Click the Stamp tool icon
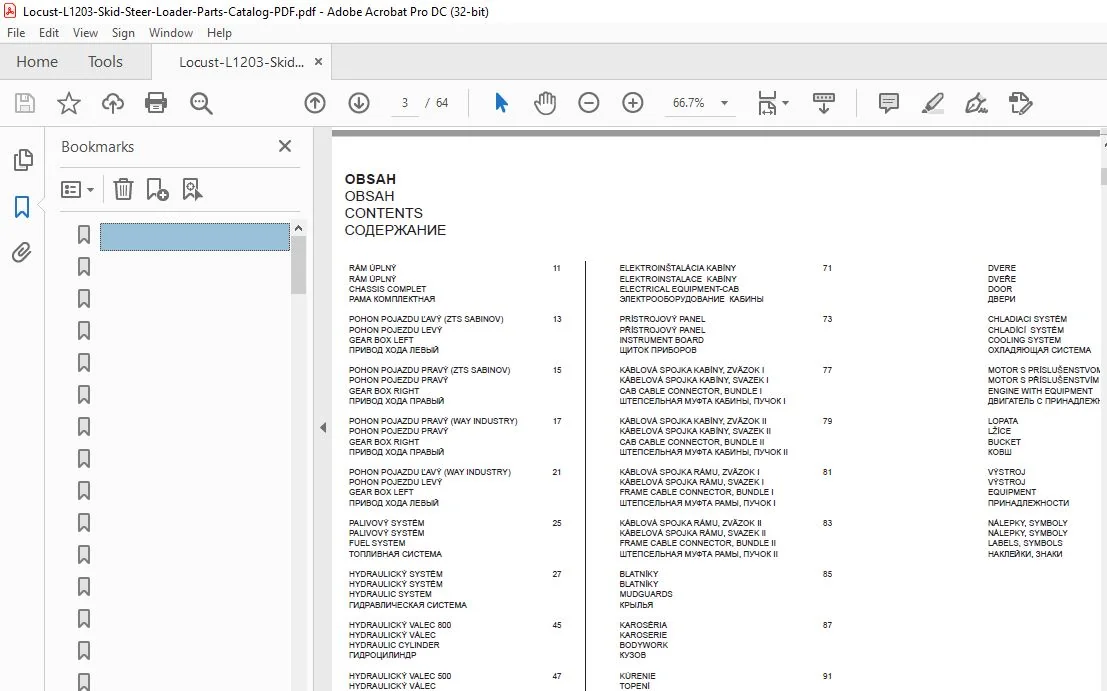Image resolution: width=1107 pixels, height=691 pixels. click(1020, 103)
